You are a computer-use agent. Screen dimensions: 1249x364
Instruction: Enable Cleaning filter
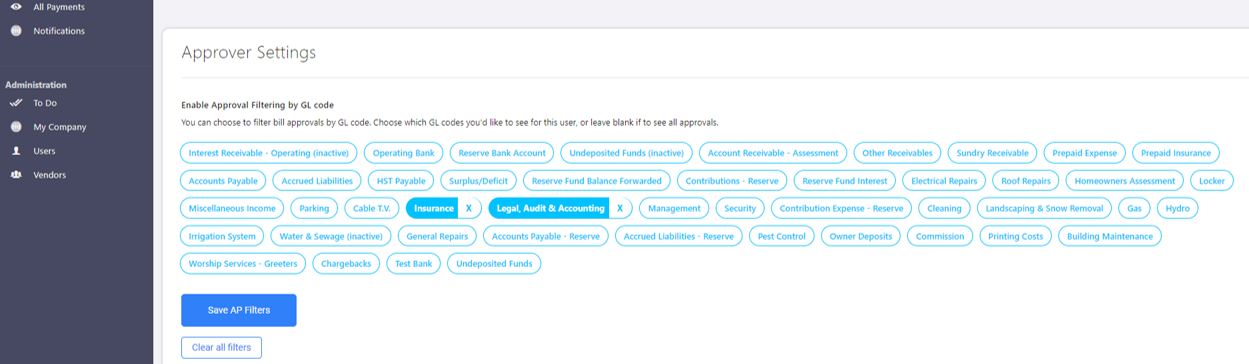[944, 208]
